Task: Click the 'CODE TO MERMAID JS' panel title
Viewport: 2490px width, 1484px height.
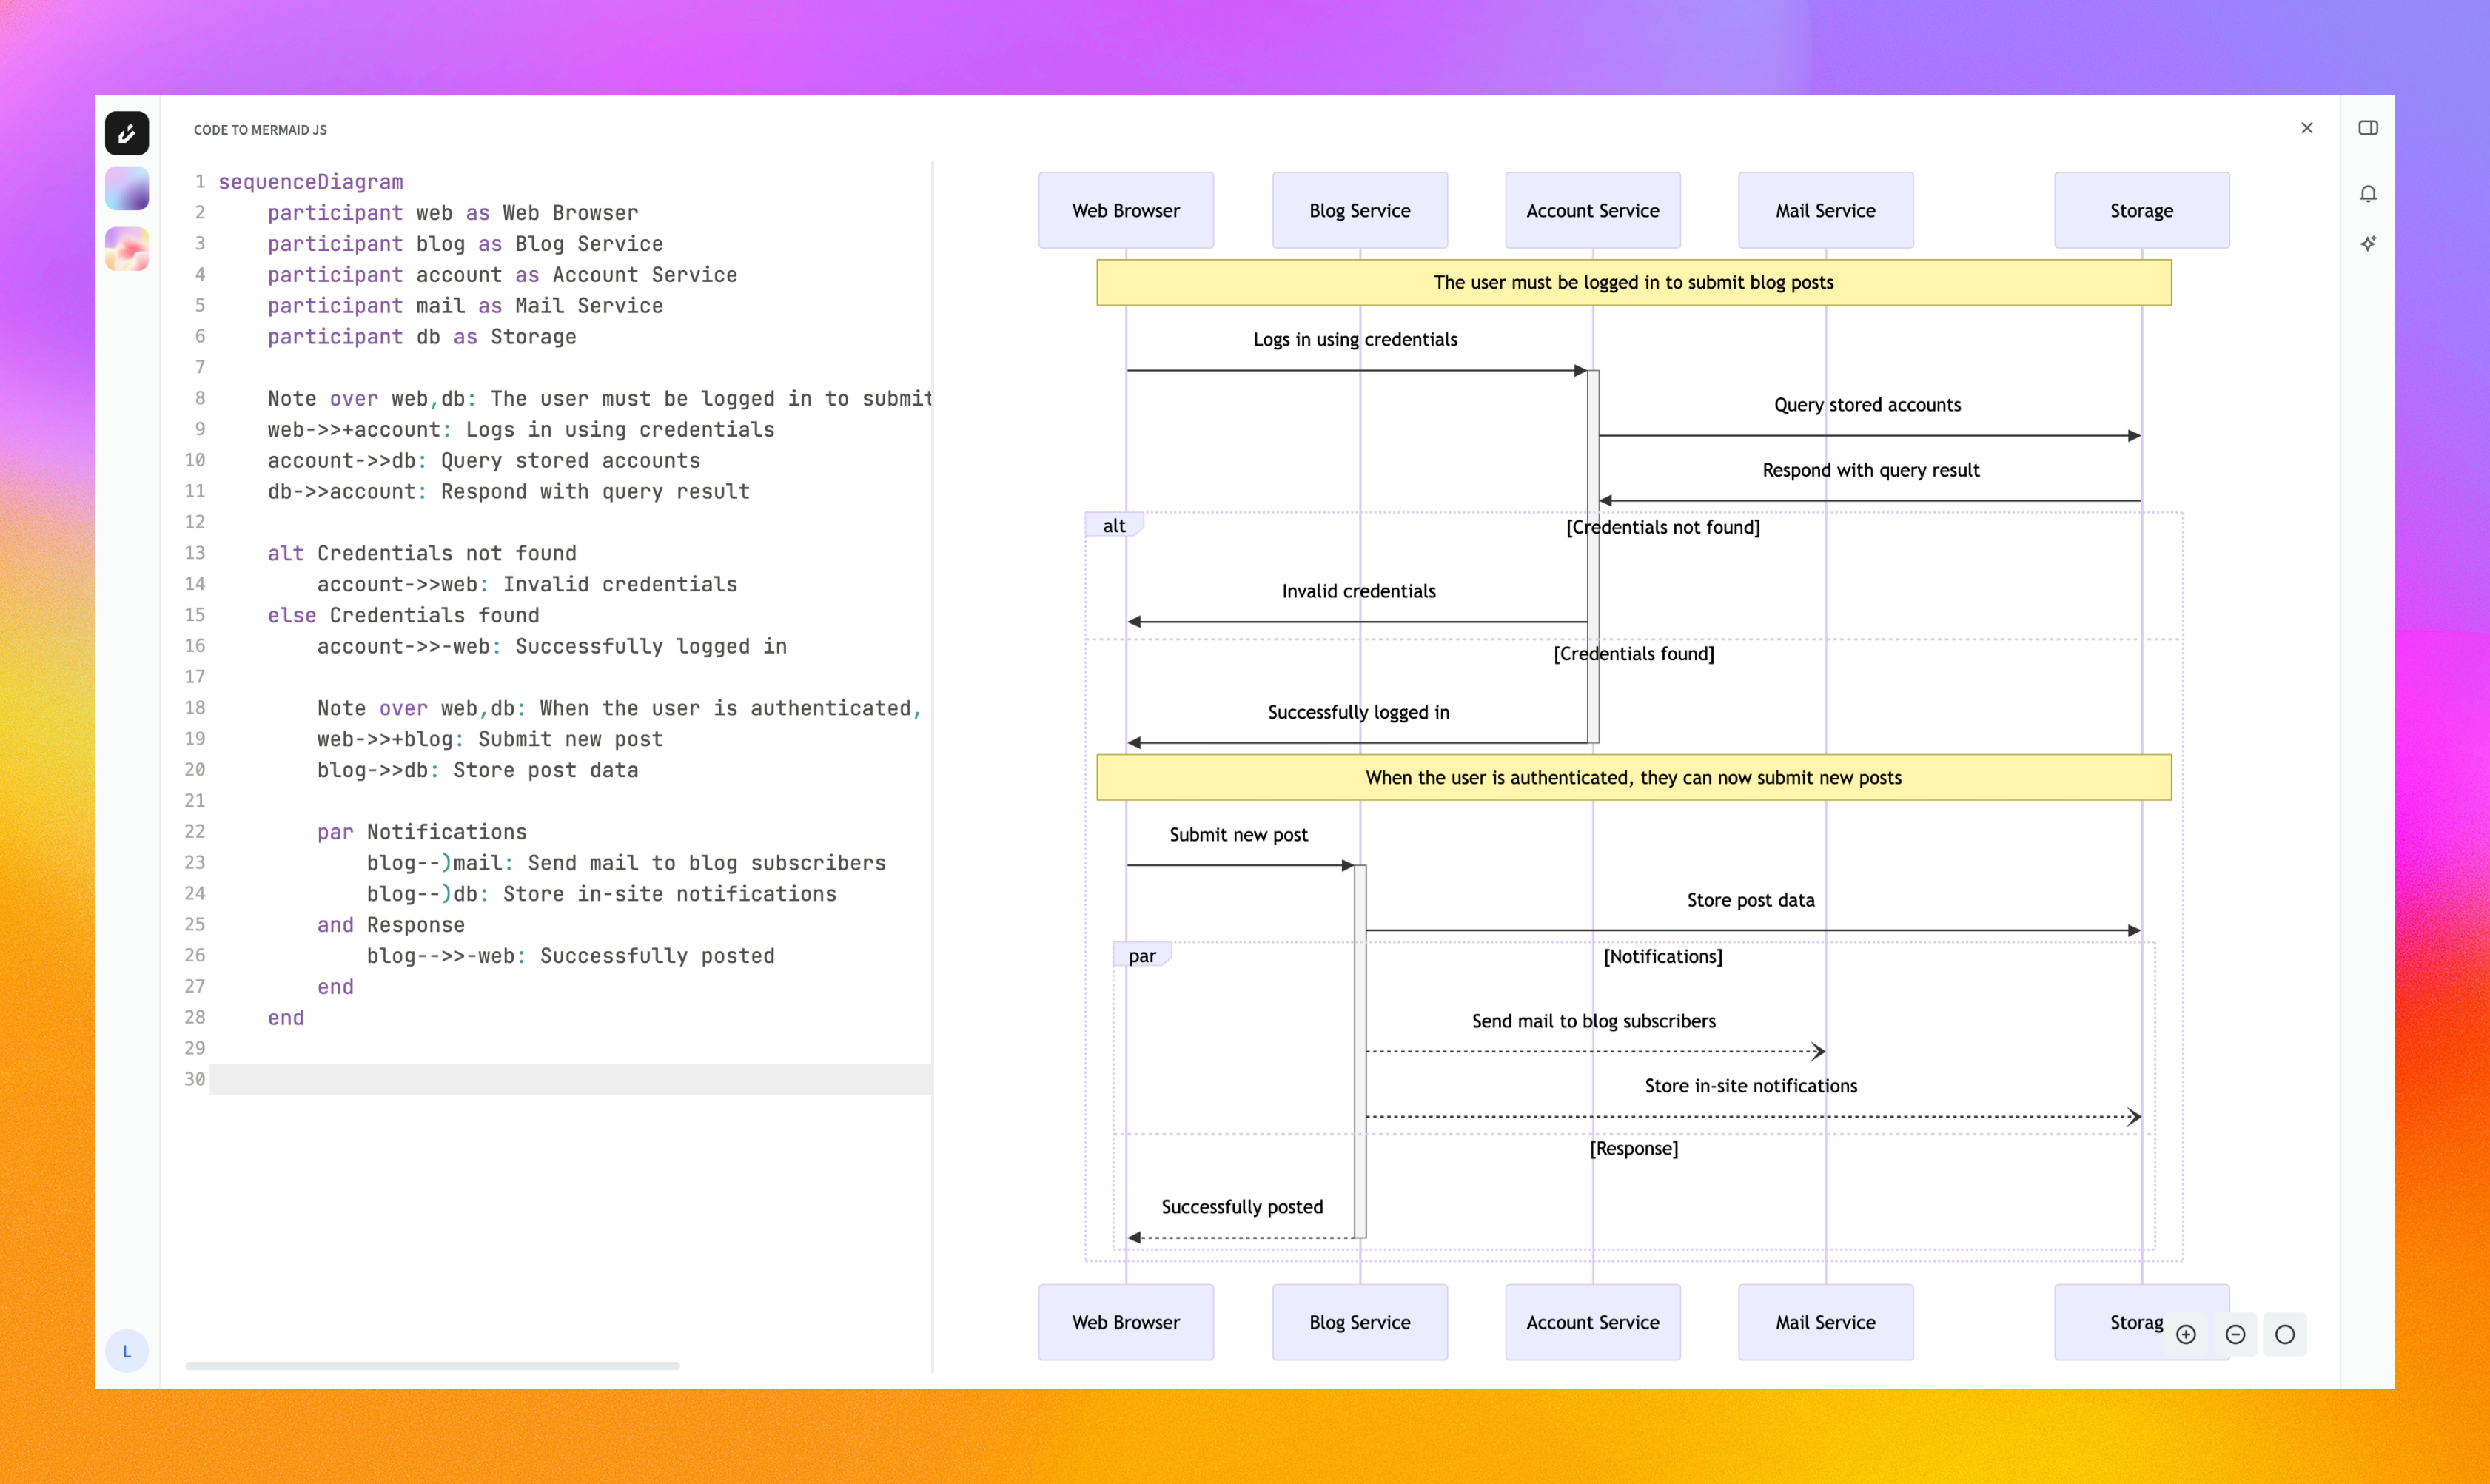Action: pos(260,130)
